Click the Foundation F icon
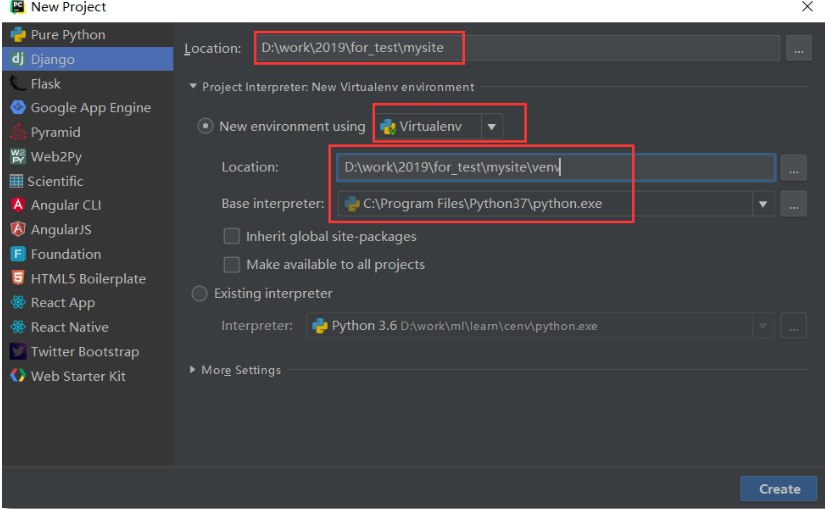 click(18, 254)
